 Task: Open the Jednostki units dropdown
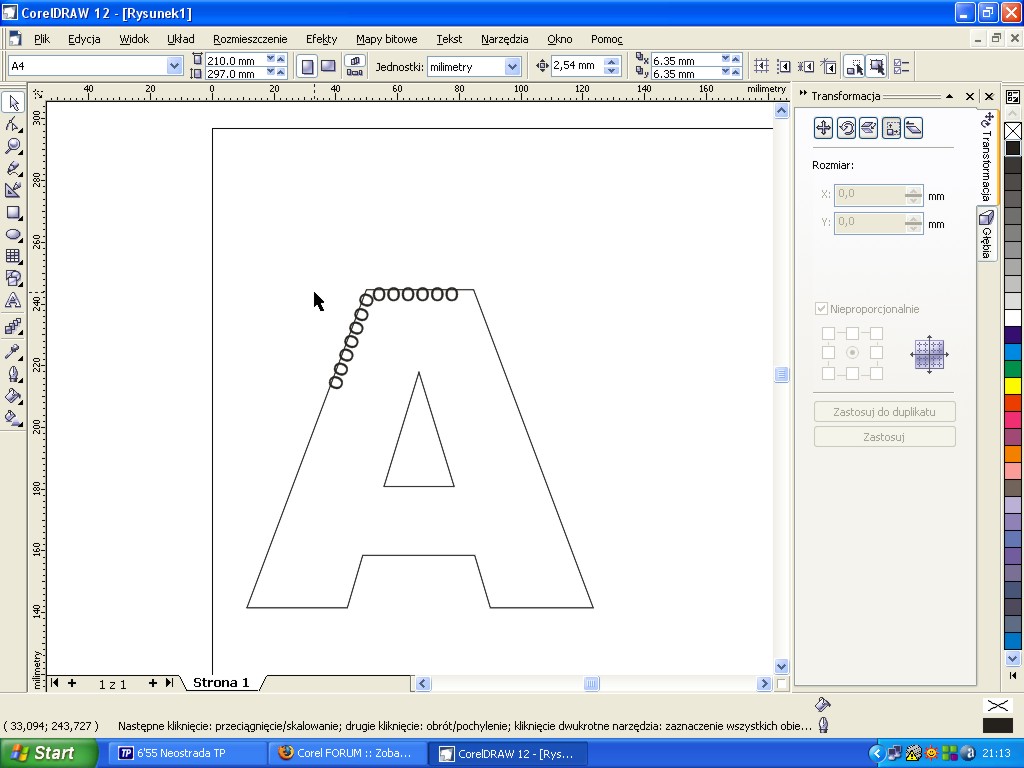coord(512,66)
